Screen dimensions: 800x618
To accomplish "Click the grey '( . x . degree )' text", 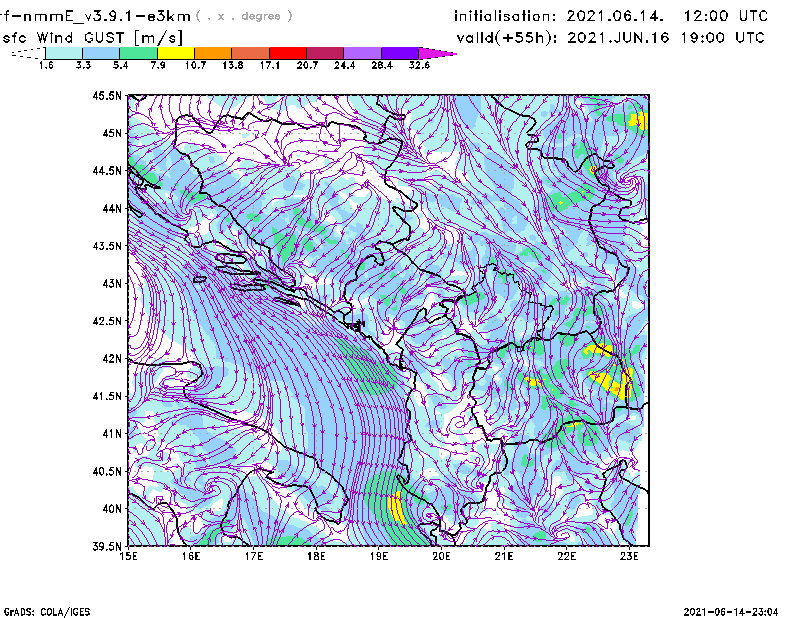I will tap(244, 16).
